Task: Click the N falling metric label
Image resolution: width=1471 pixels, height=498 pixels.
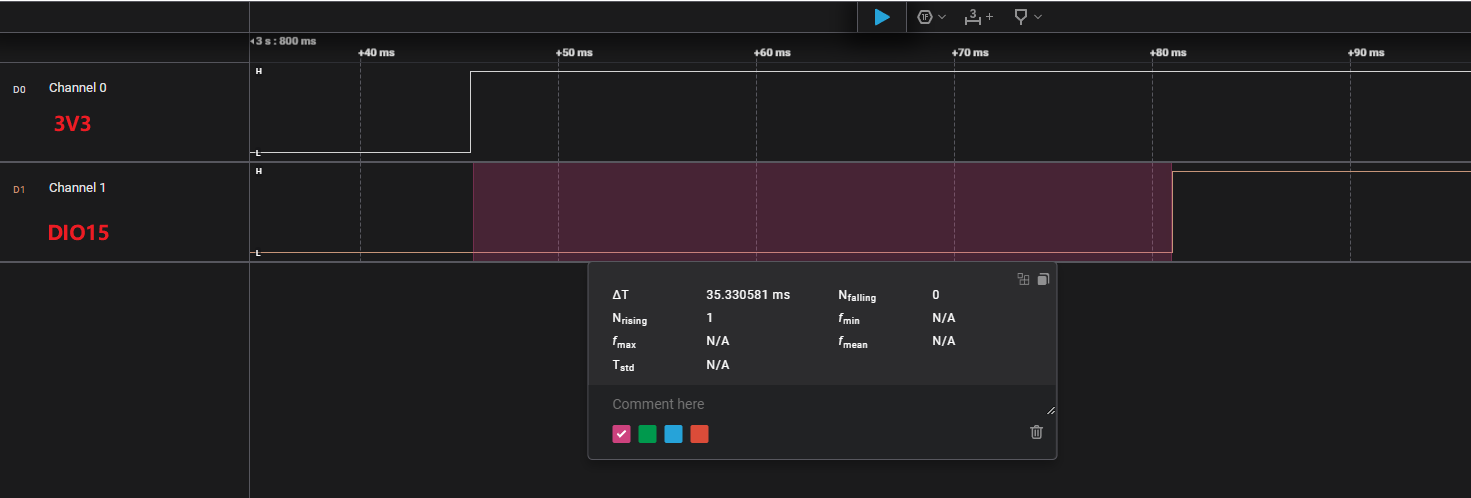Action: pyautogui.click(x=857, y=296)
